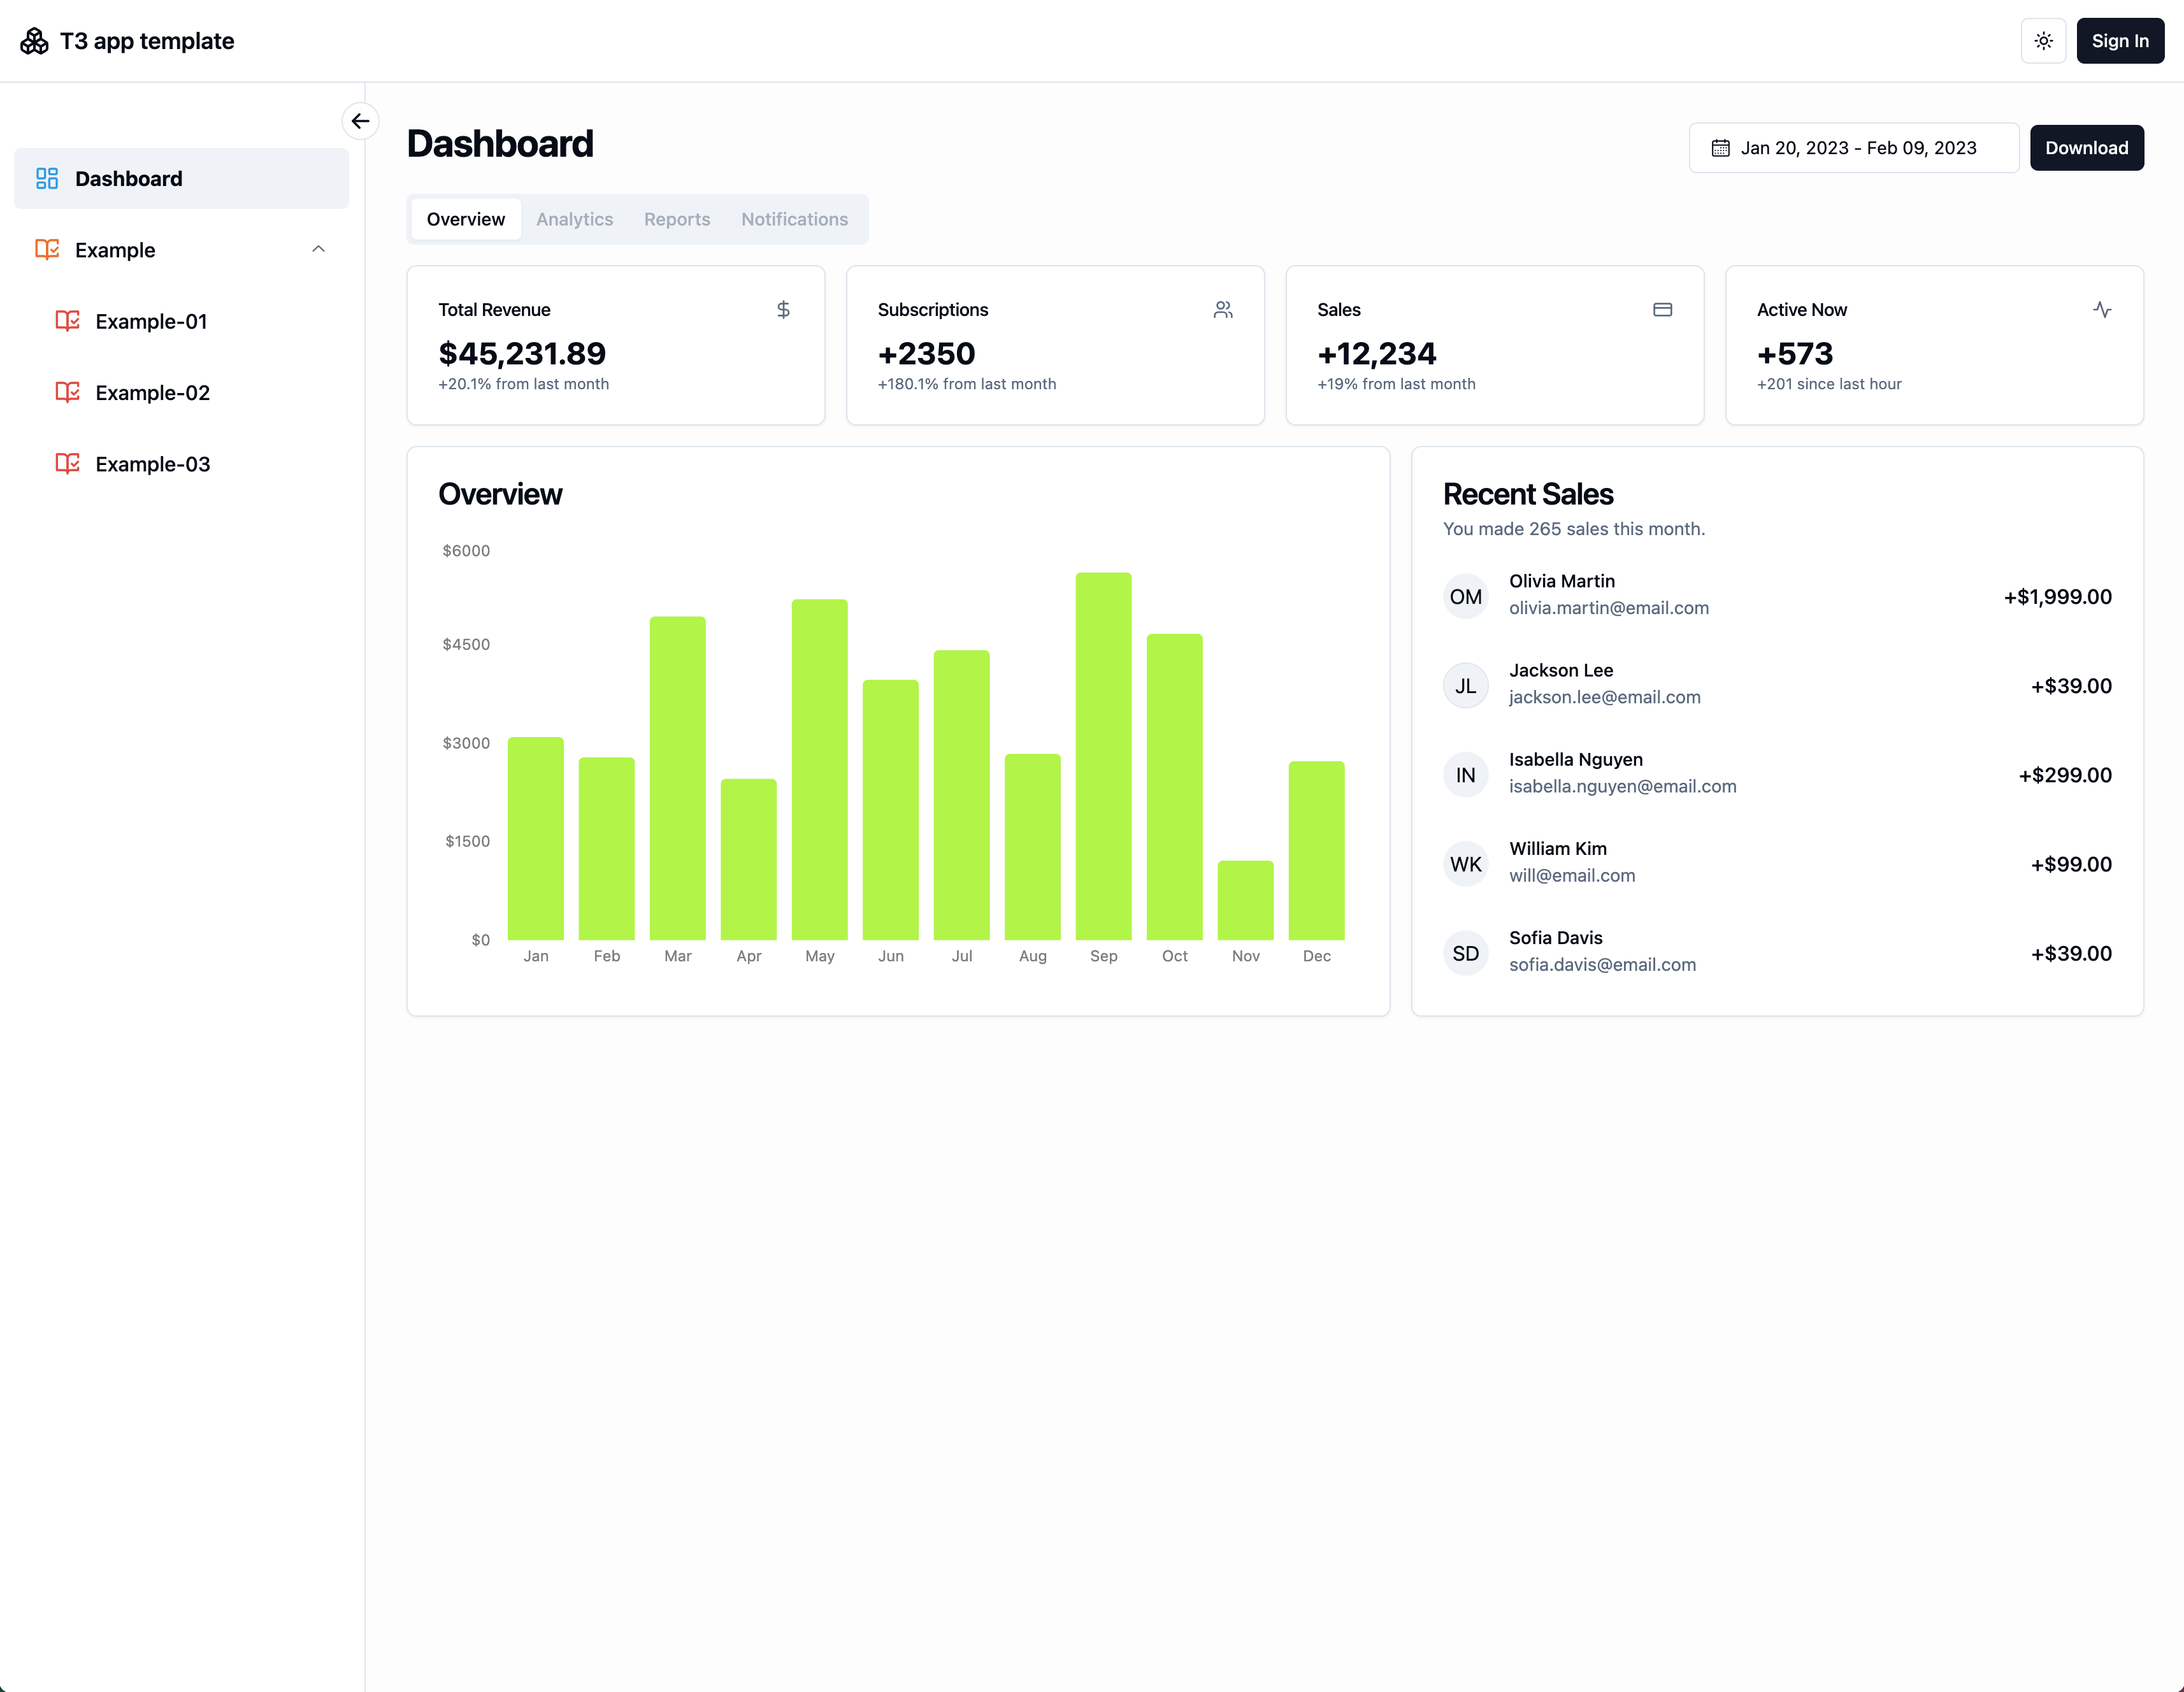Open the Notifications tab

(x=794, y=219)
